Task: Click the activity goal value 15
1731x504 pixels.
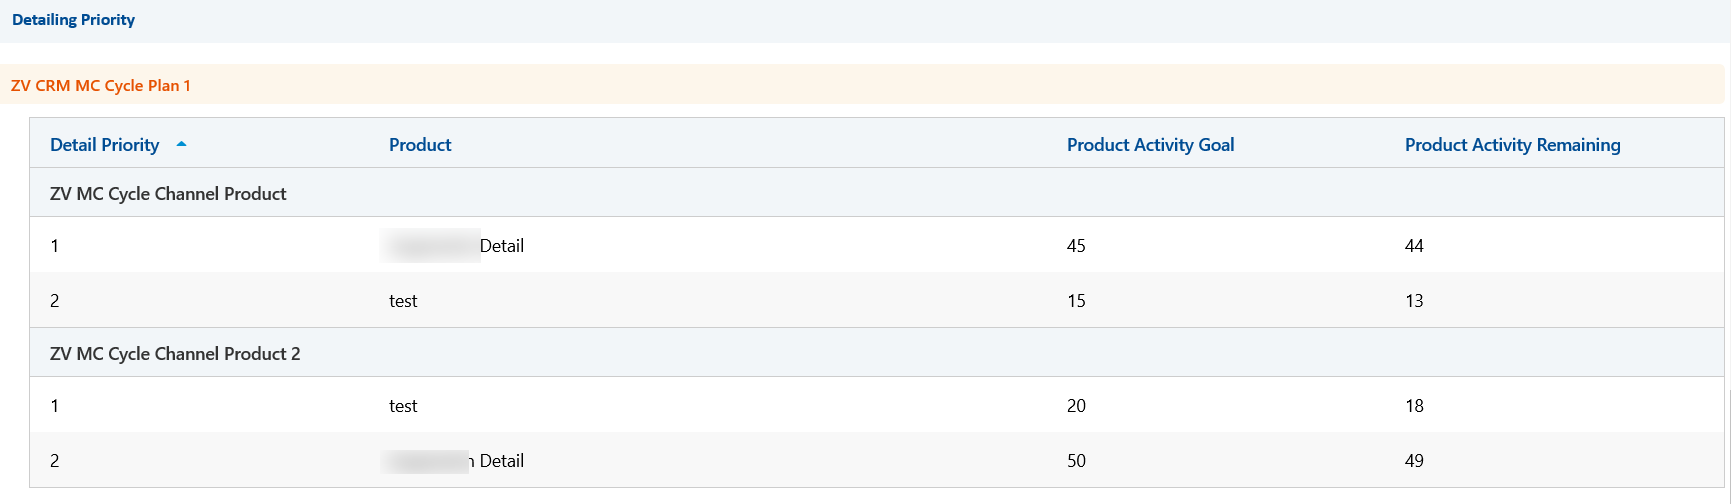Action: [1076, 301]
